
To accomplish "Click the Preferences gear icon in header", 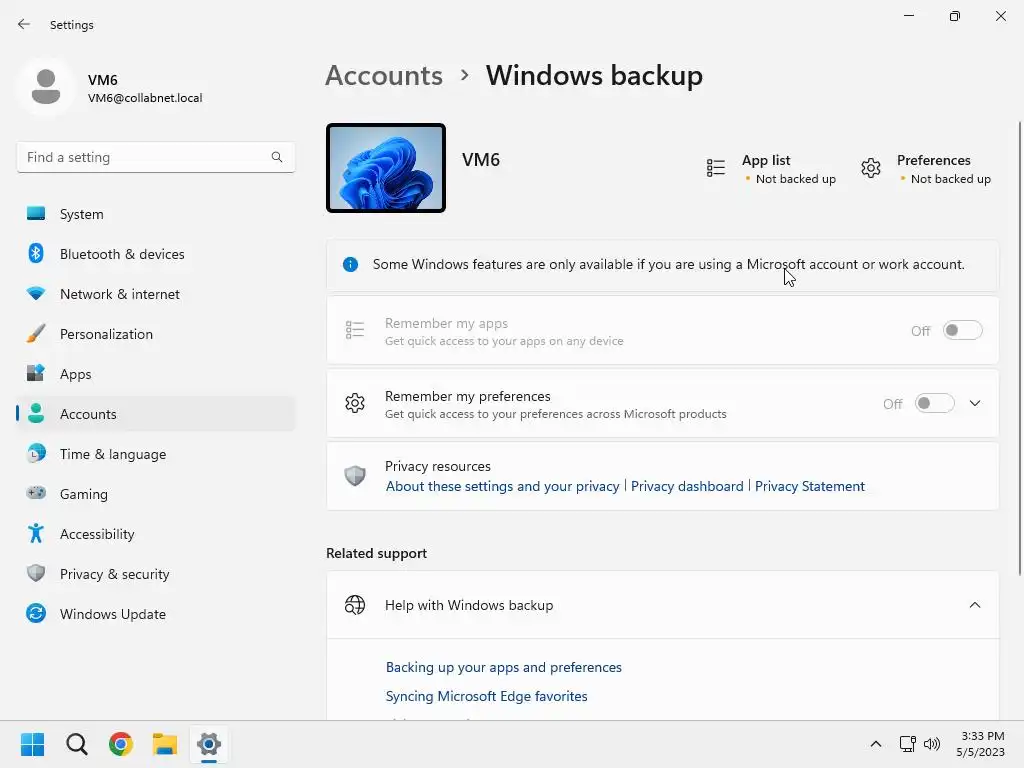I will pos(871,168).
